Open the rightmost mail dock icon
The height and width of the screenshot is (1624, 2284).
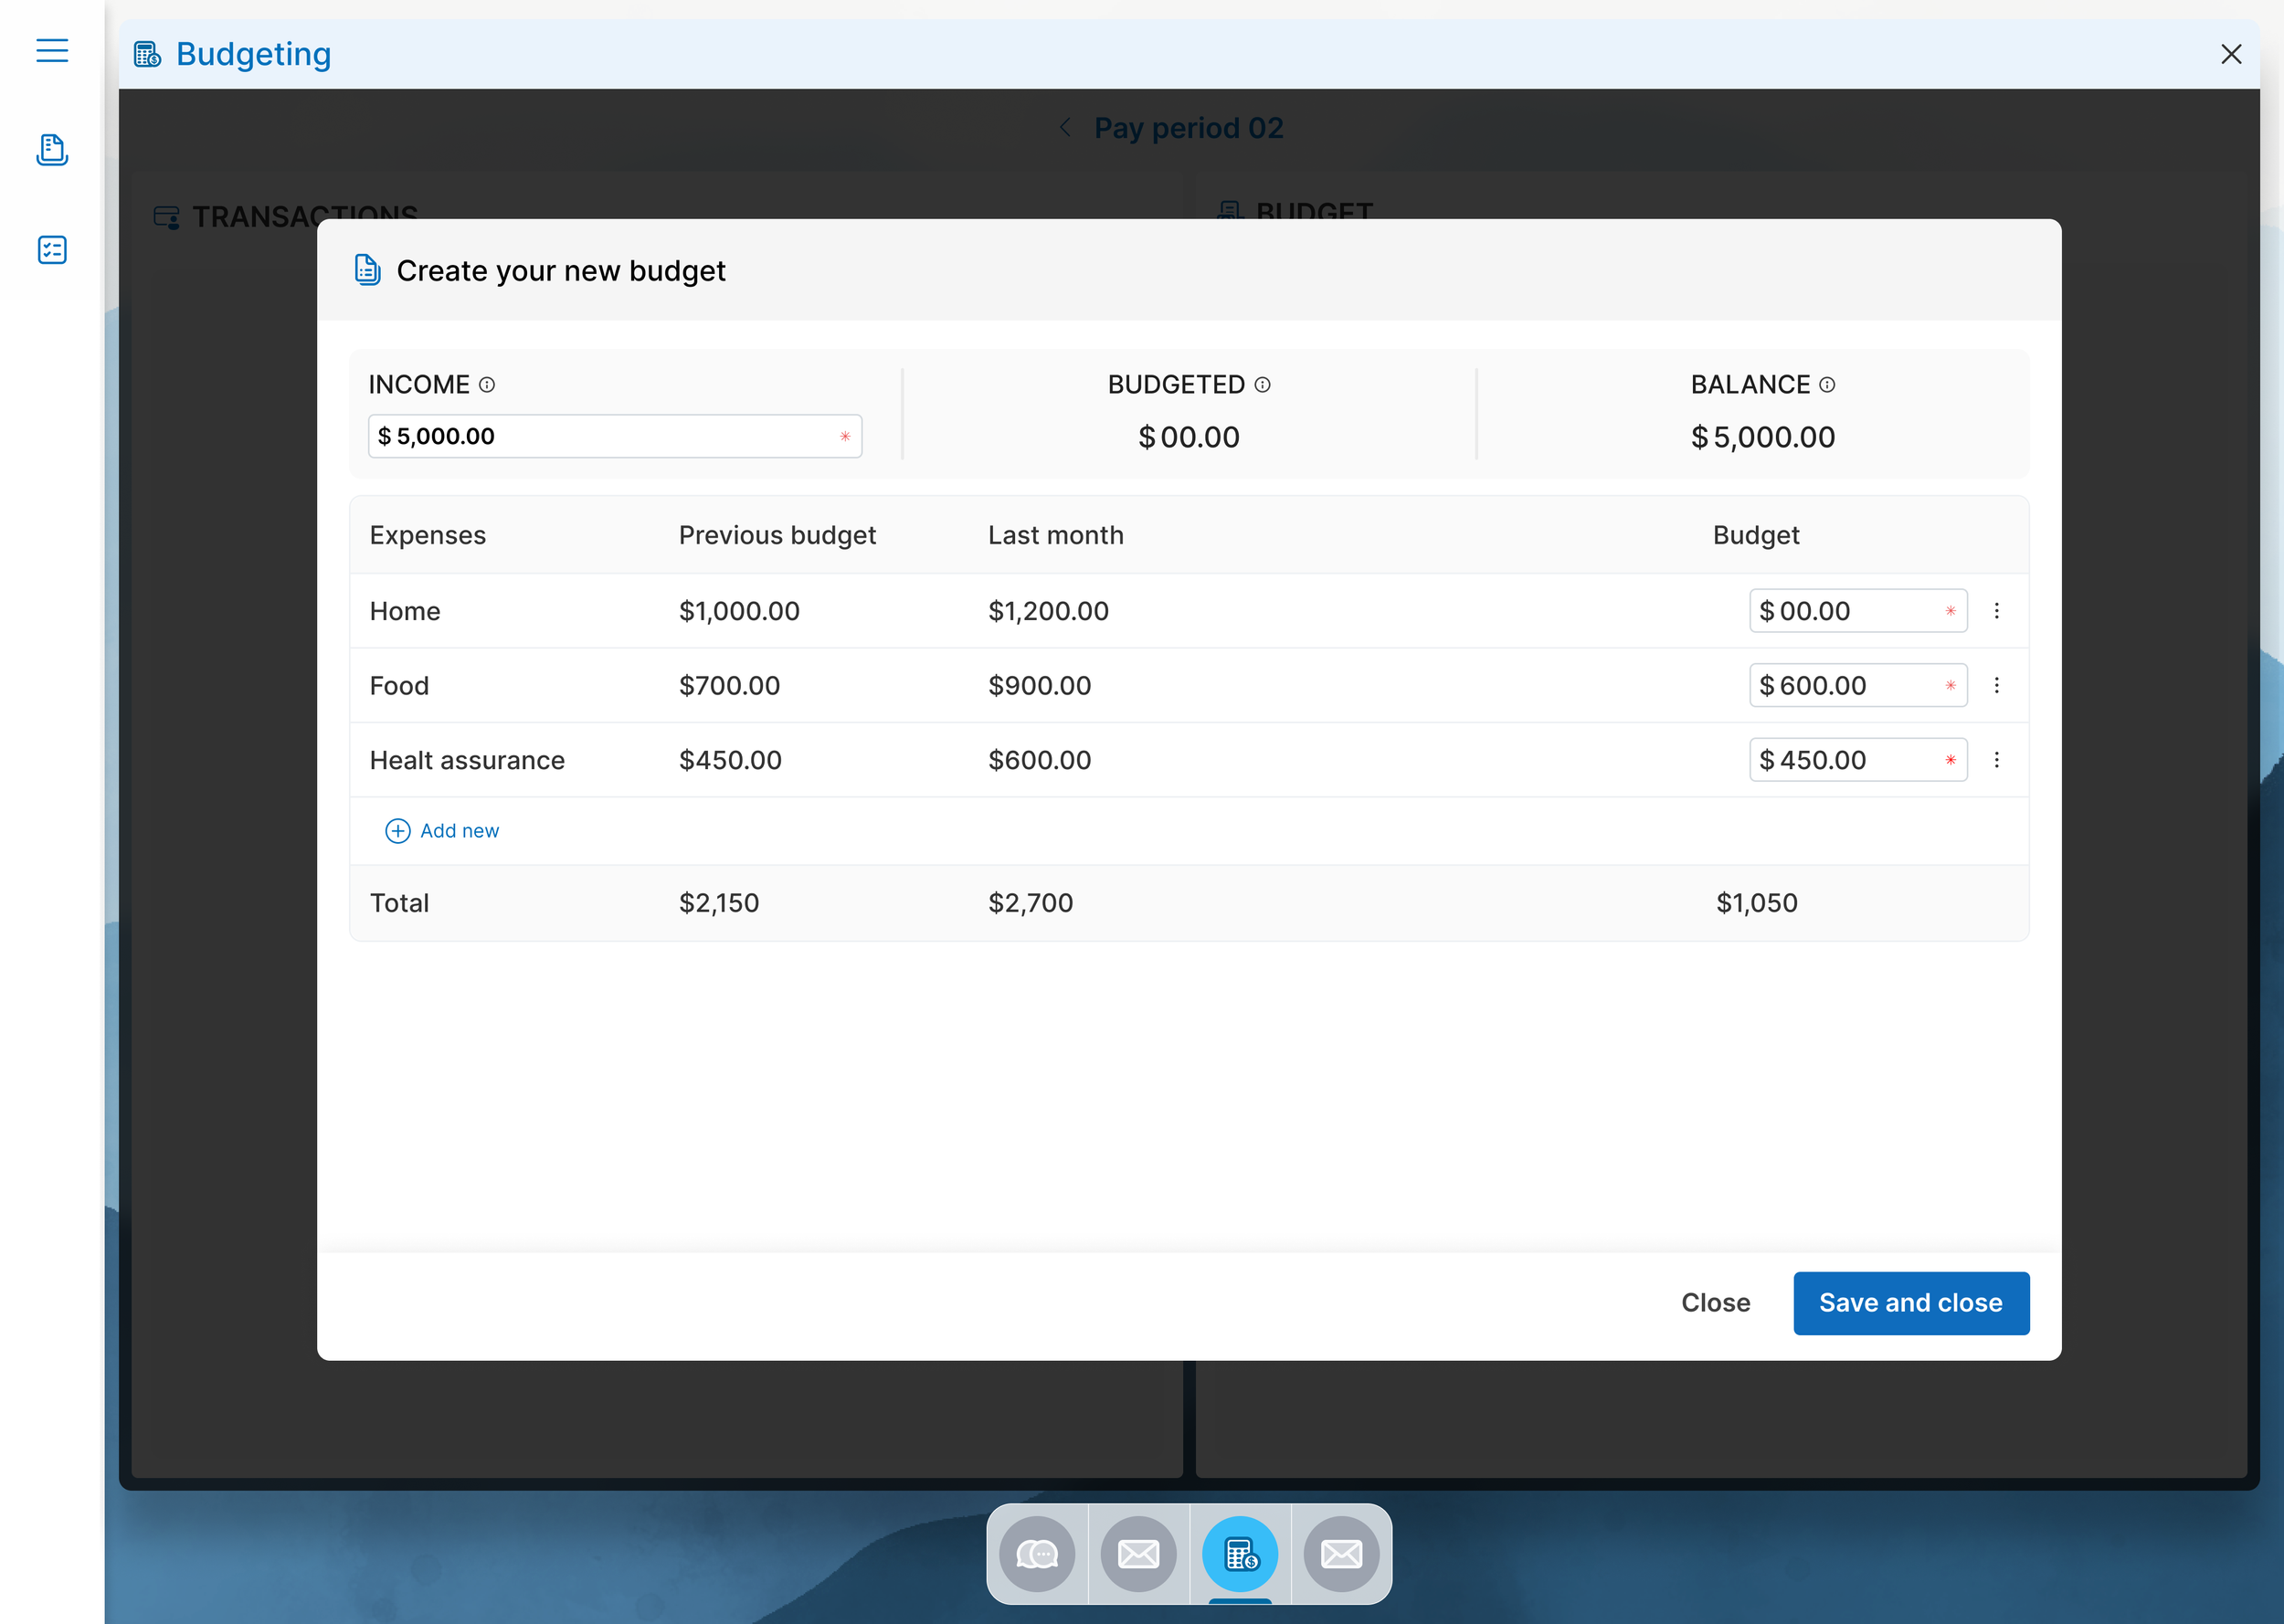1341,1554
